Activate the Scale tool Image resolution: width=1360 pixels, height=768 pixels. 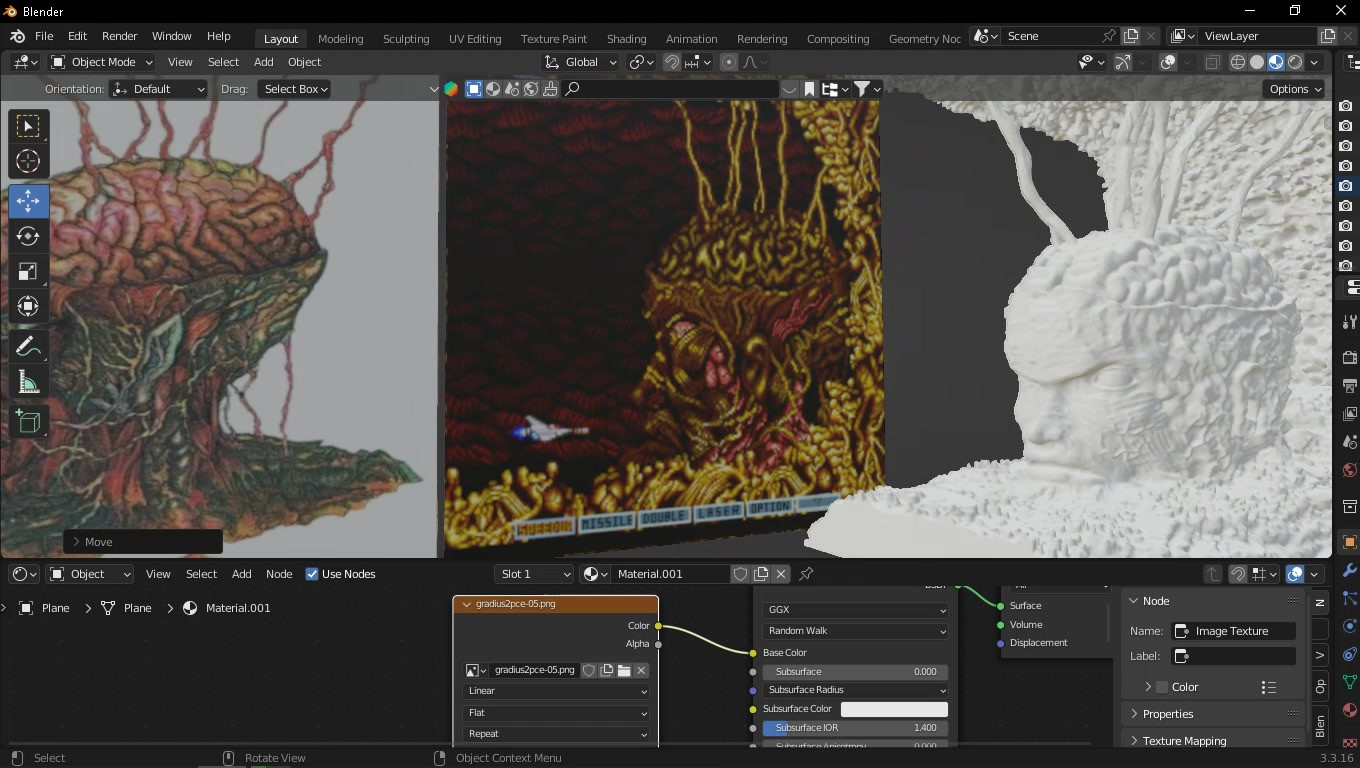tap(28, 271)
